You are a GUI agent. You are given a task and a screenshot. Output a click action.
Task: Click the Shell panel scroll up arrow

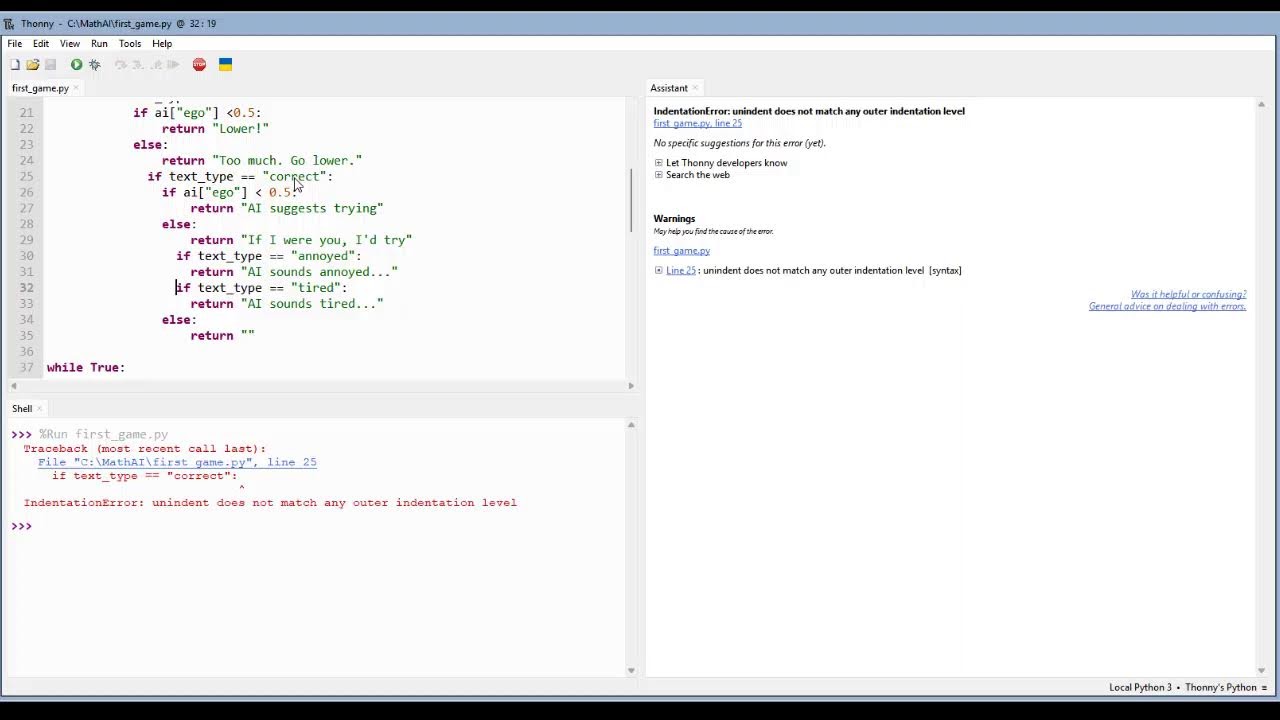click(631, 425)
